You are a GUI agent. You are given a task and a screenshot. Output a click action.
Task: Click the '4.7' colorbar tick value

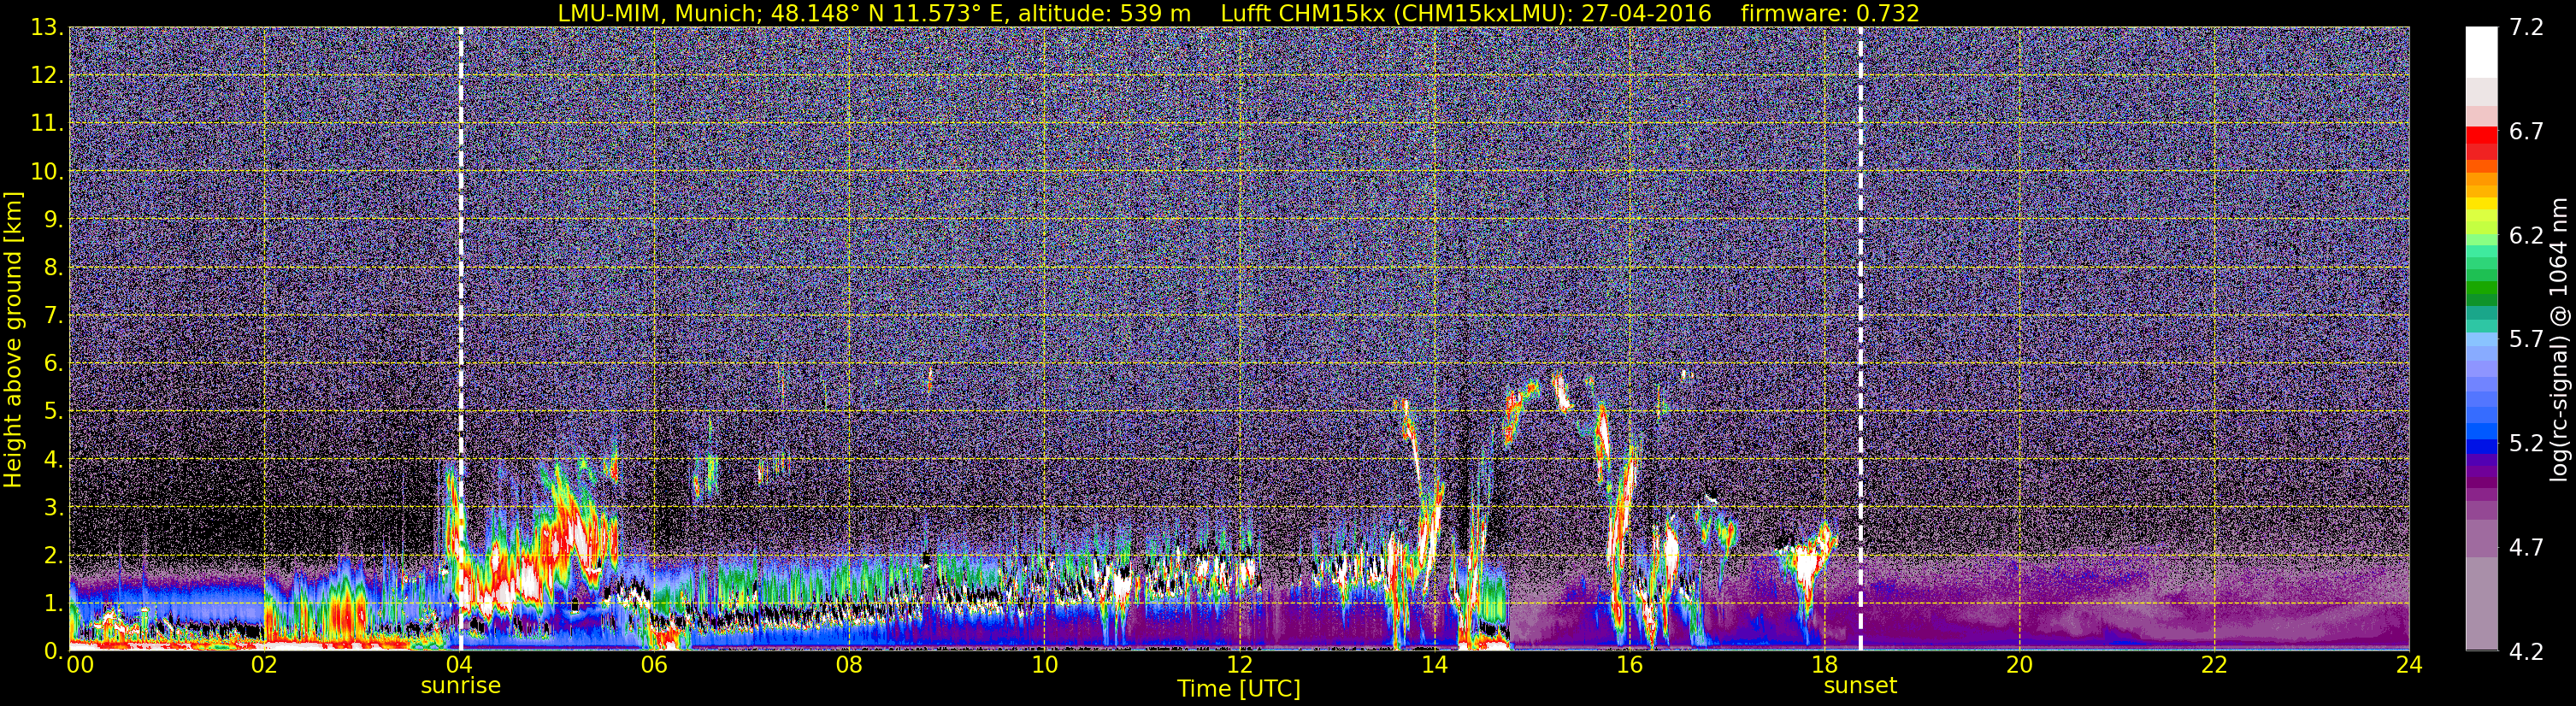(2526, 547)
